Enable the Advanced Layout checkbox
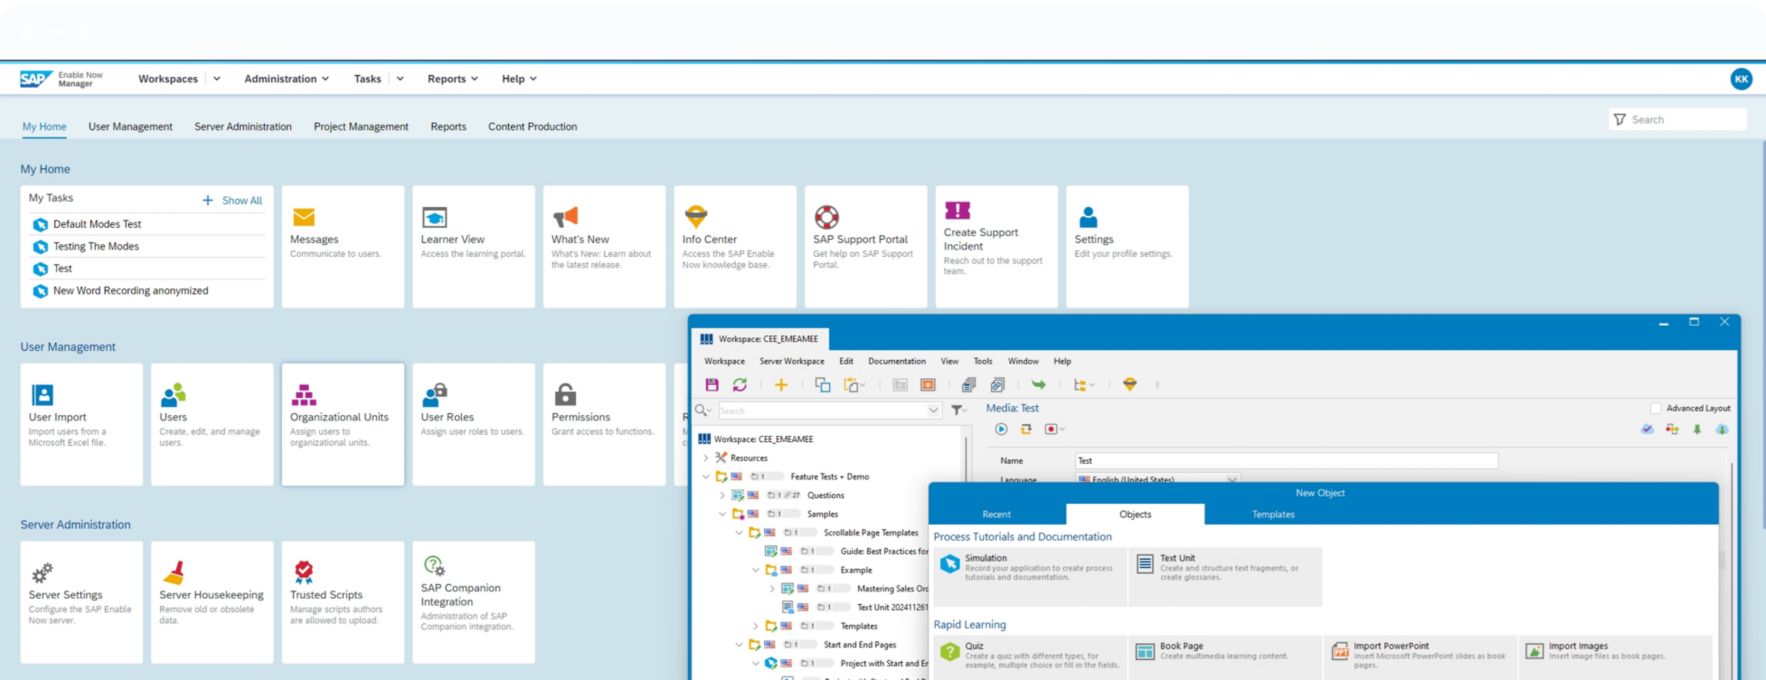Image resolution: width=1766 pixels, height=680 pixels. pos(1655,408)
